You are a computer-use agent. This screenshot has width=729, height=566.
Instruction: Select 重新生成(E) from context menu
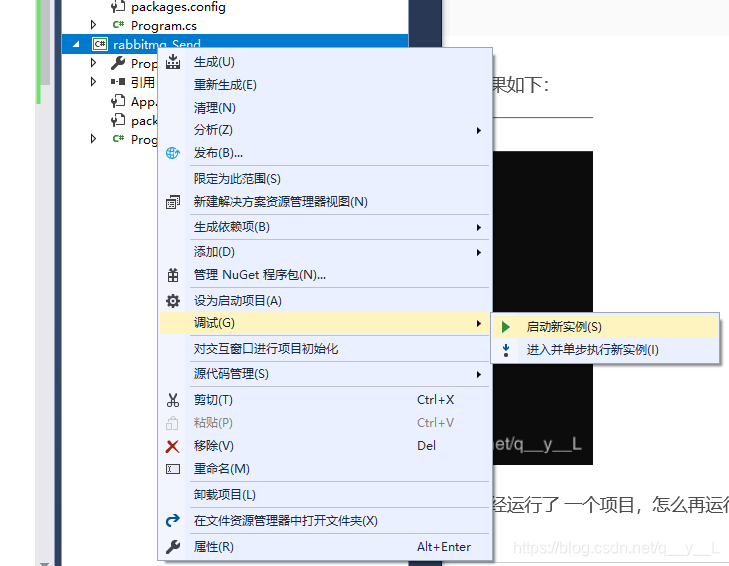(x=325, y=85)
